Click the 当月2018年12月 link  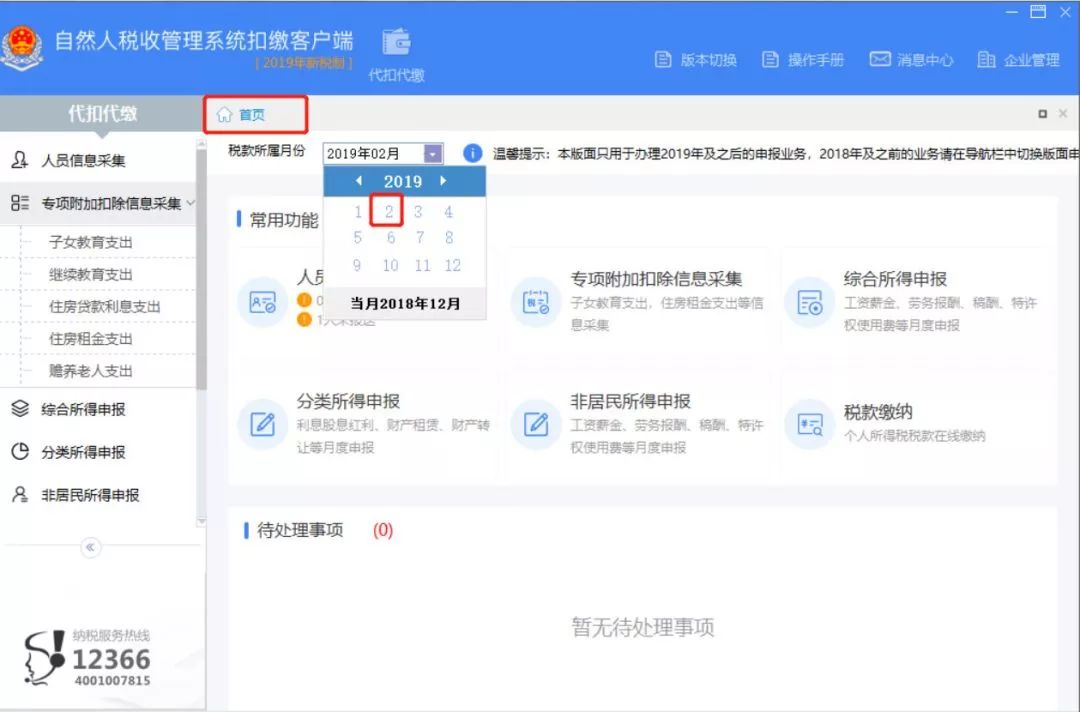(404, 302)
